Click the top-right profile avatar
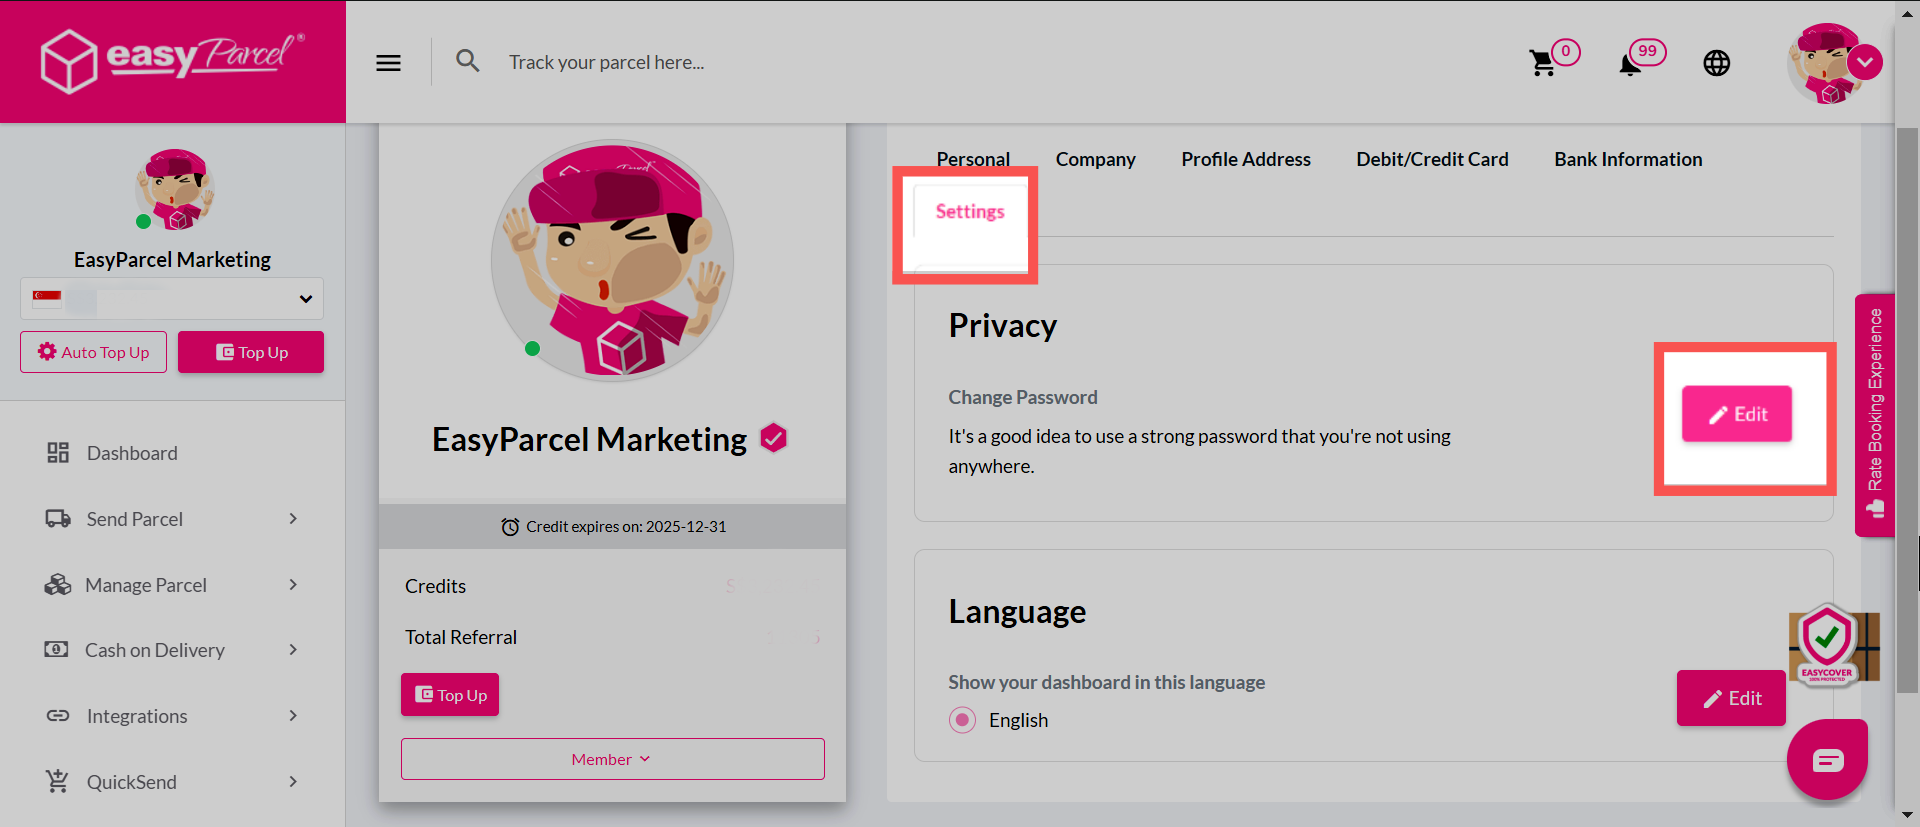This screenshot has width=1920, height=827. point(1825,63)
